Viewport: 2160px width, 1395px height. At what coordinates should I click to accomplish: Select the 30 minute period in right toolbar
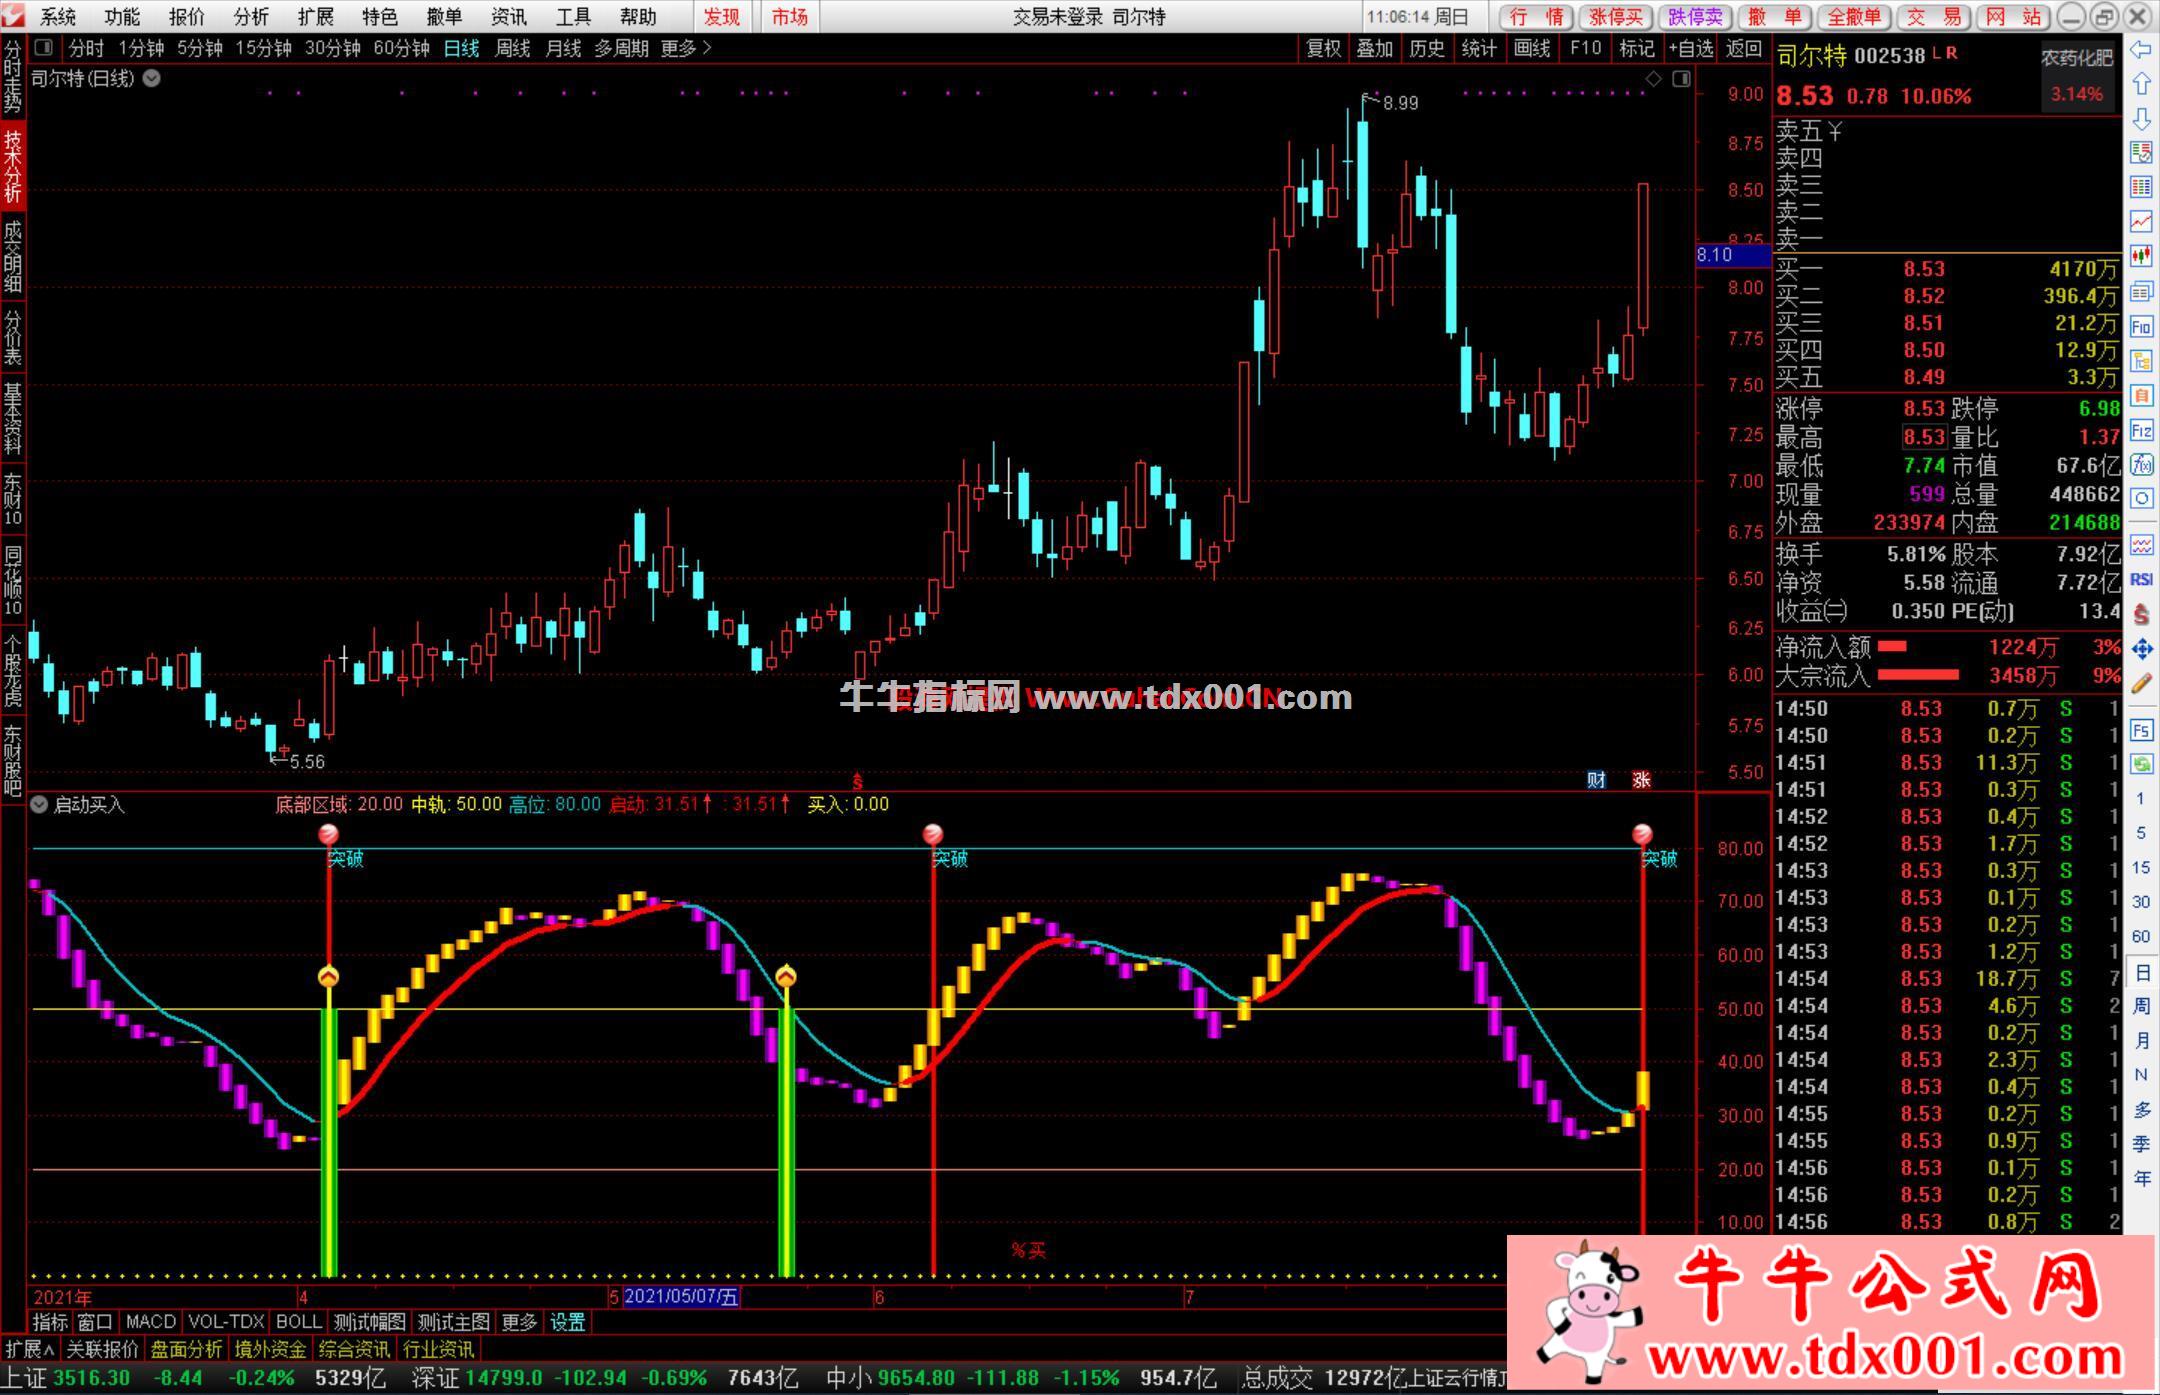2141,902
